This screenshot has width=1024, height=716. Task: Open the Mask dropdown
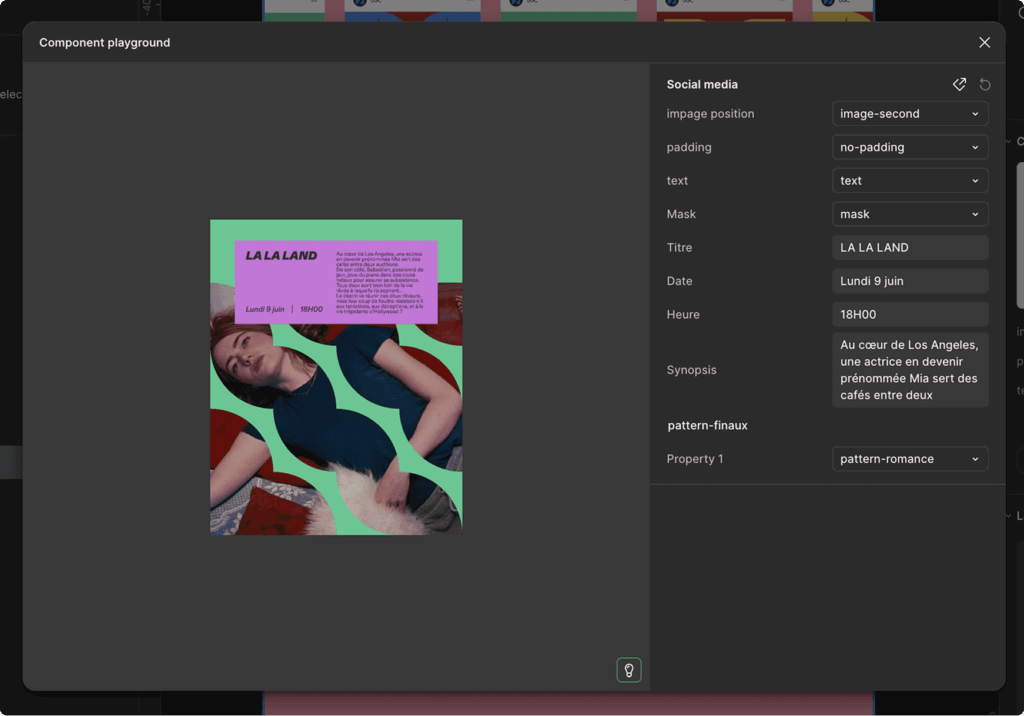click(910, 214)
